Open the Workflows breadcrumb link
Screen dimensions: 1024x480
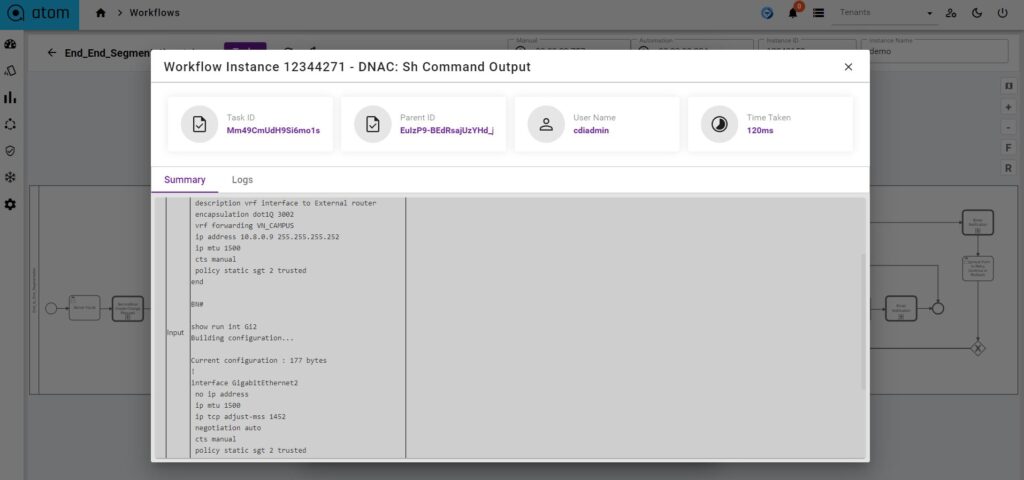point(154,13)
